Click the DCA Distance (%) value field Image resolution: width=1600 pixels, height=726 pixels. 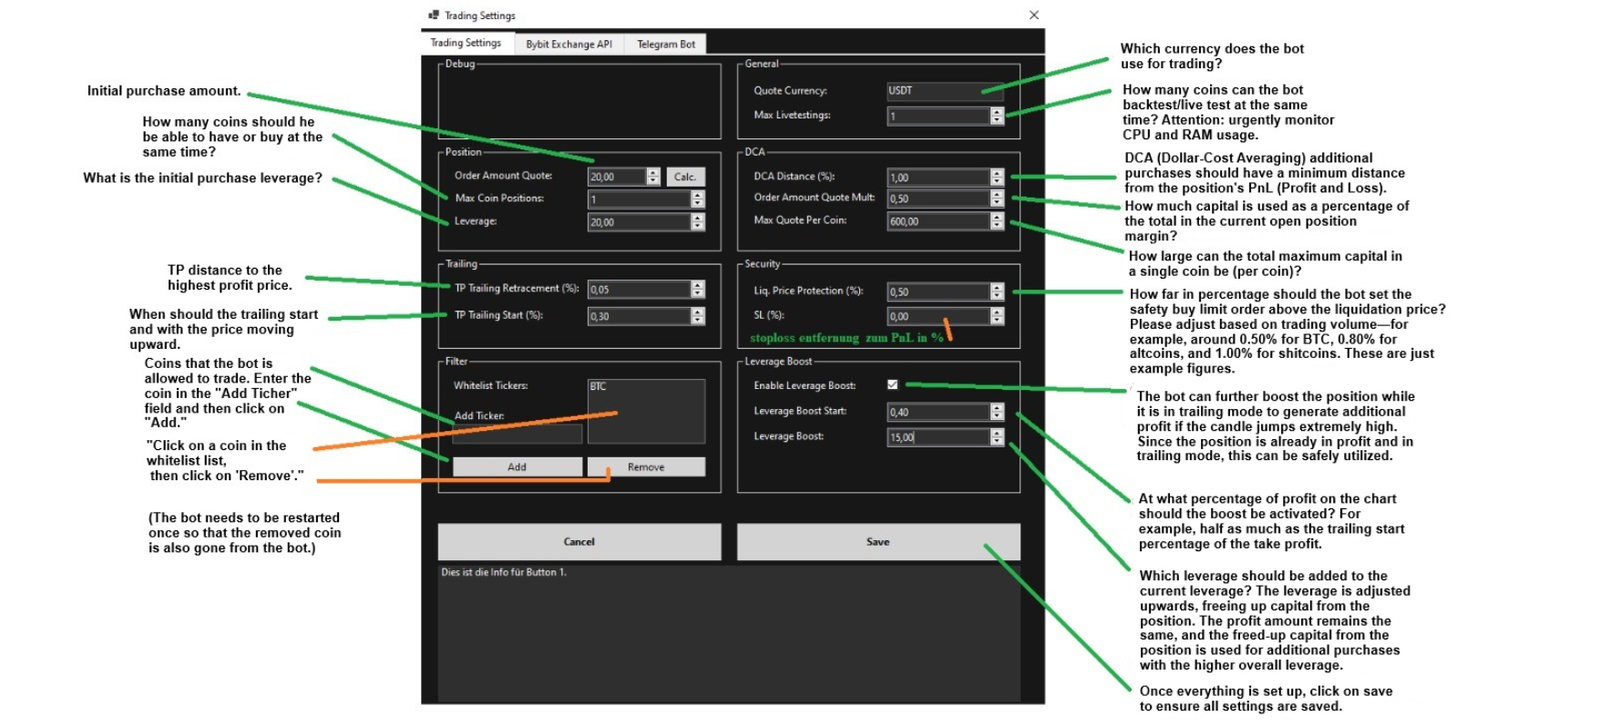pyautogui.click(x=938, y=177)
